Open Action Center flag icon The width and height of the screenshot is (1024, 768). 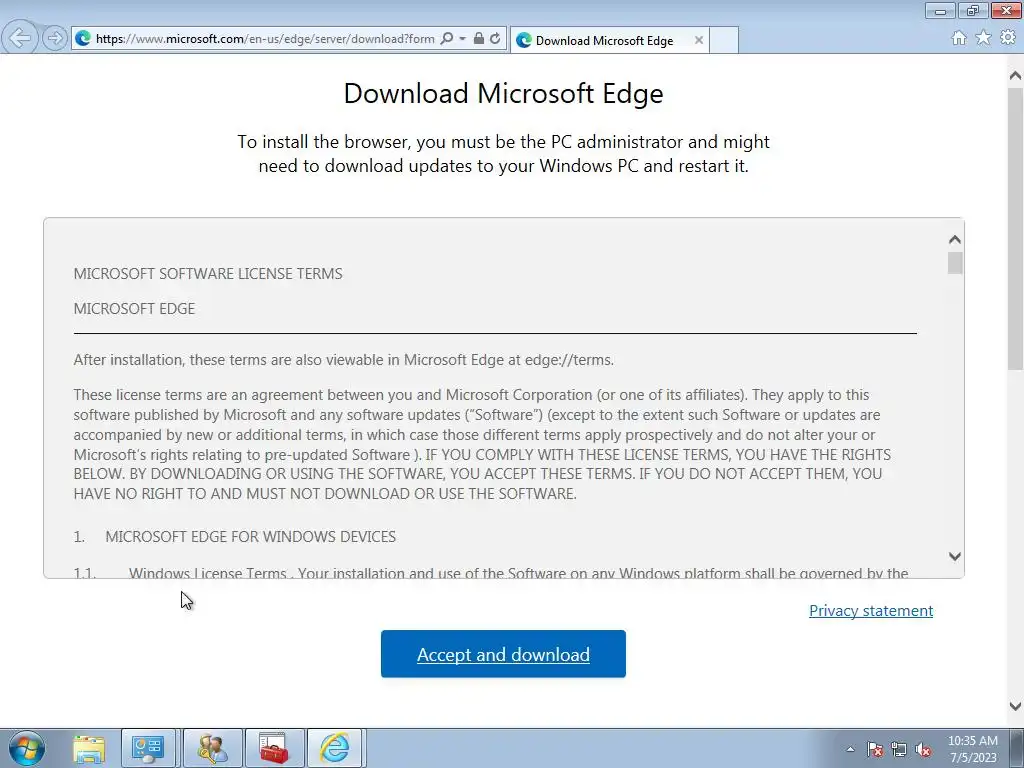pyautogui.click(x=875, y=749)
